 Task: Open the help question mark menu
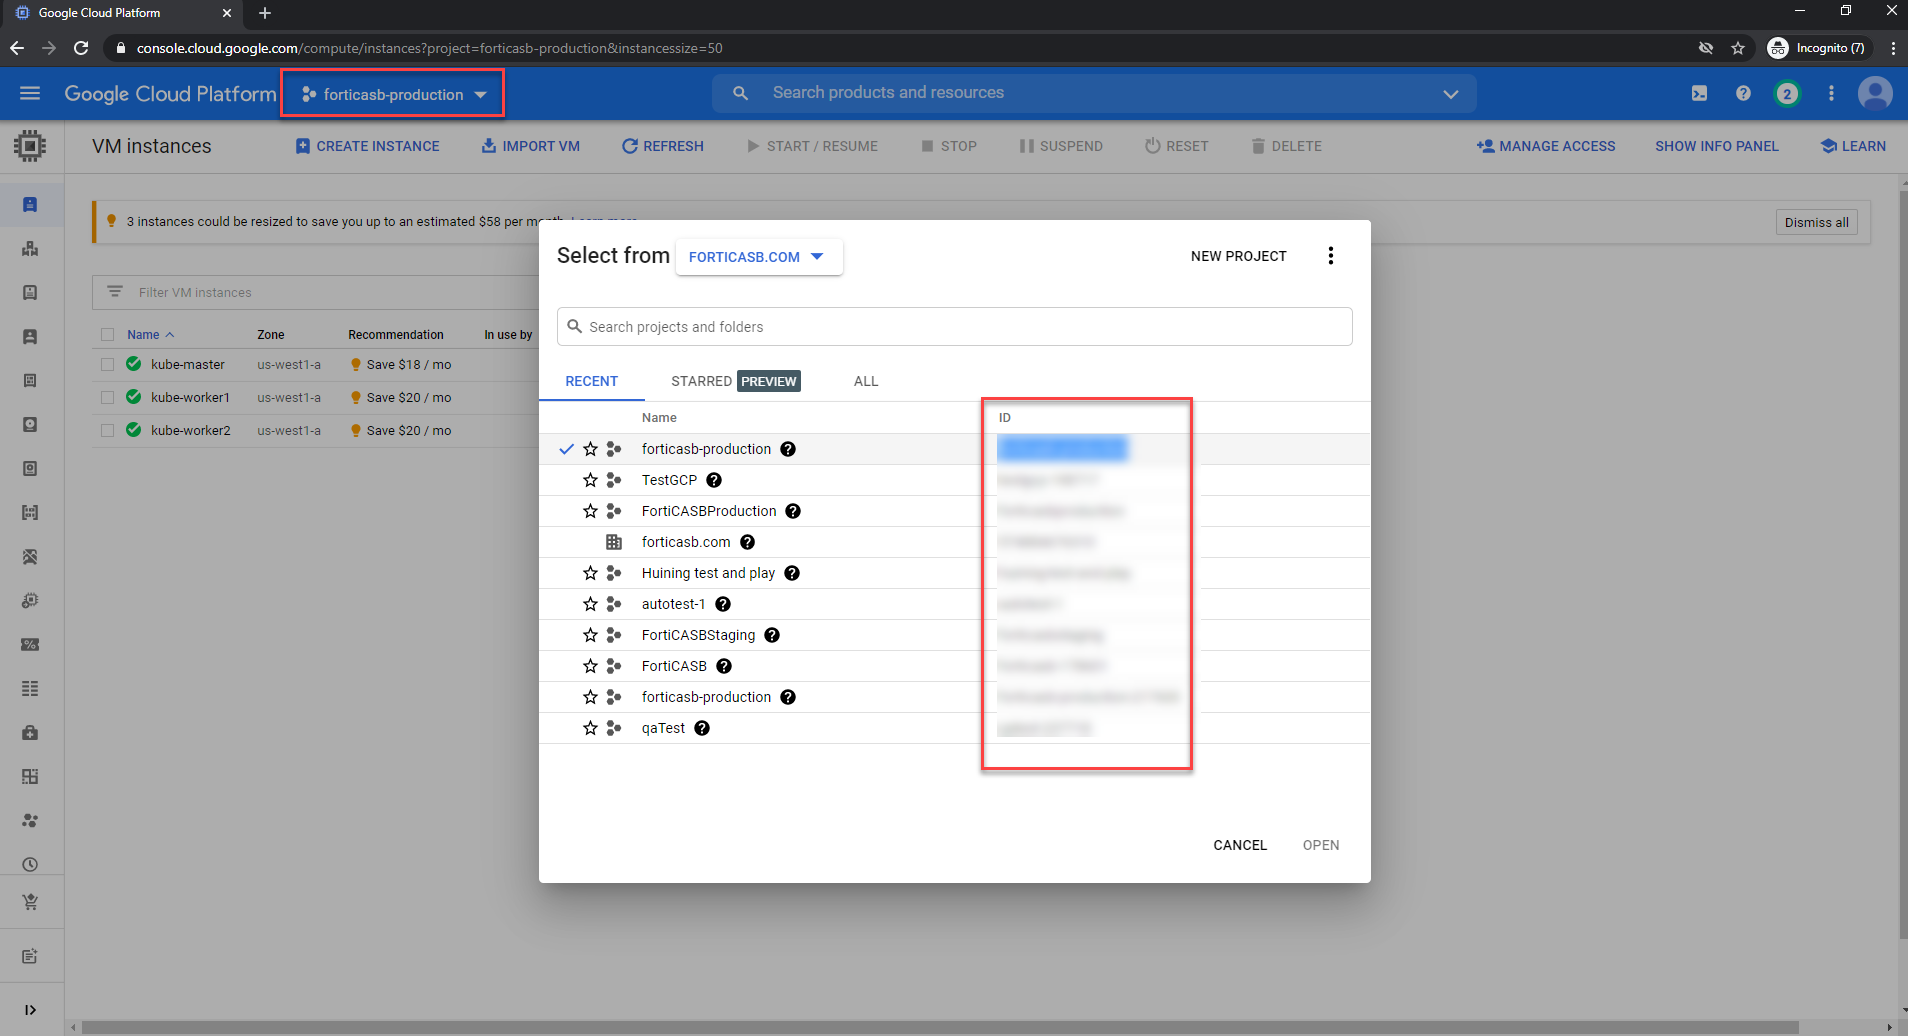[1743, 93]
